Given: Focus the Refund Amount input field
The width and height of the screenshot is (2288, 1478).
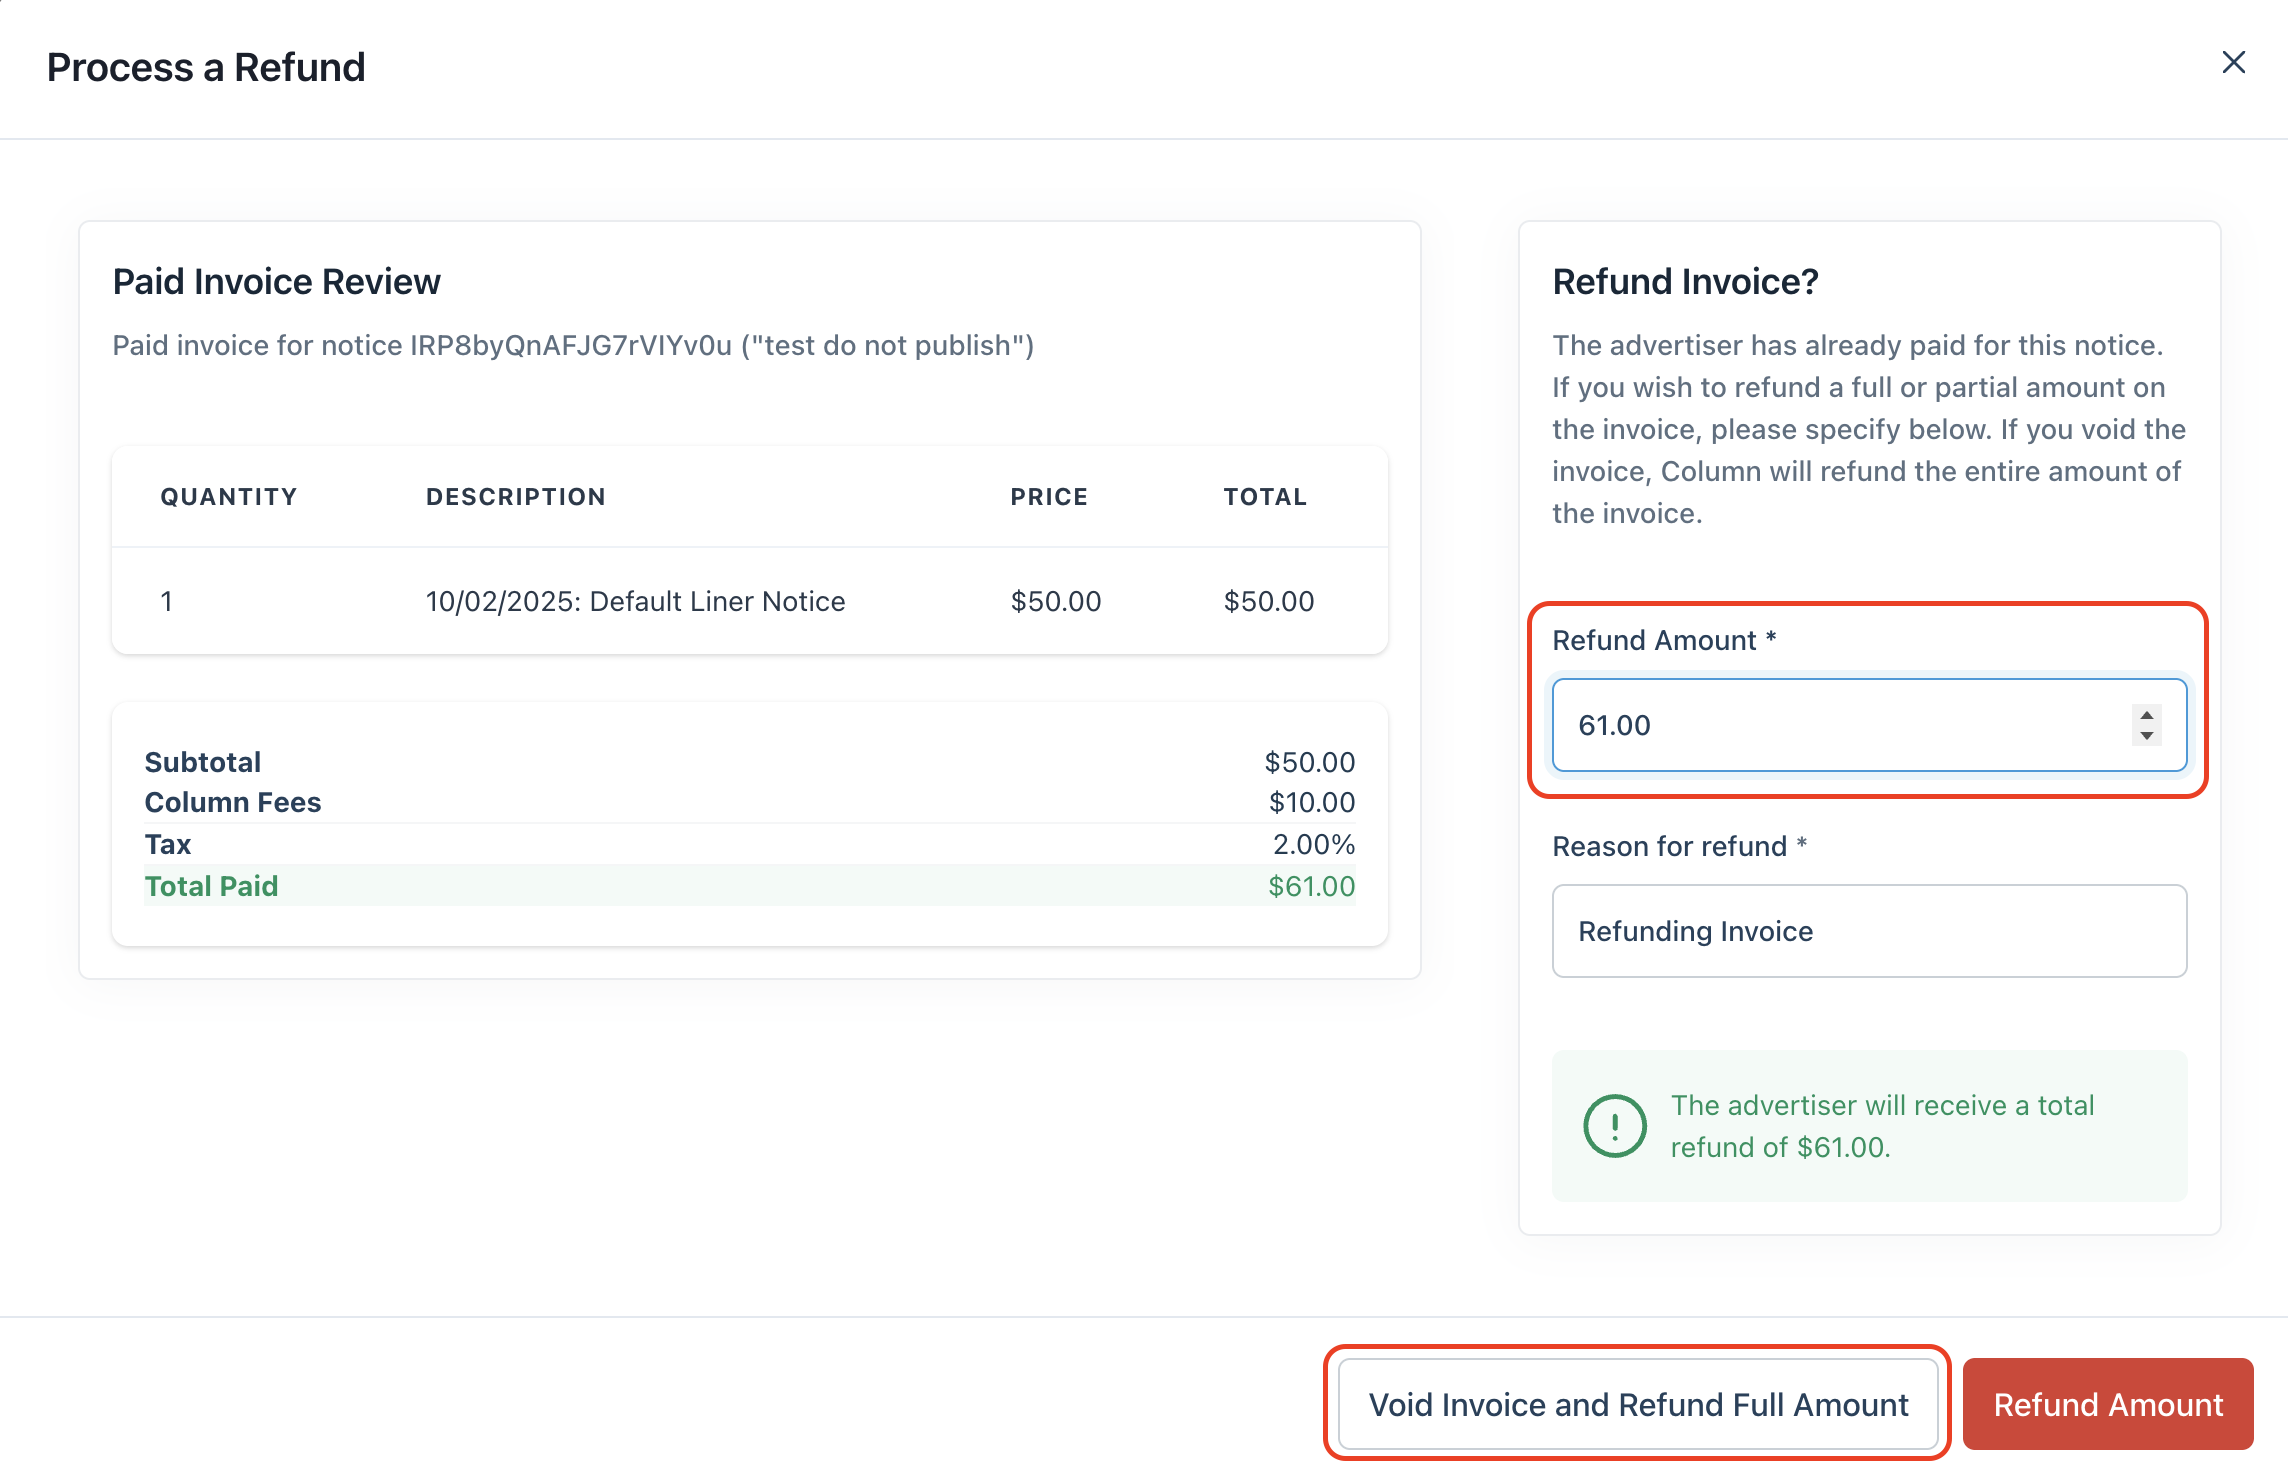Looking at the screenshot, I should point(1840,725).
